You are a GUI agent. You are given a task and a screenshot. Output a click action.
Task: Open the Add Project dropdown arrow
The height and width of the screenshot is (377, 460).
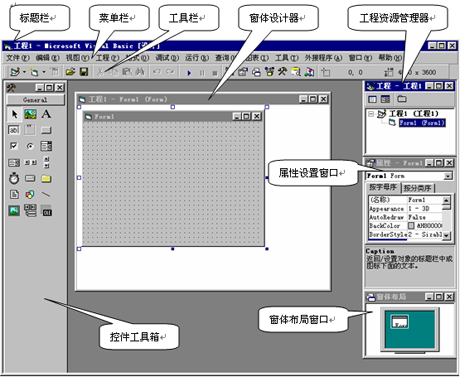(x=24, y=72)
